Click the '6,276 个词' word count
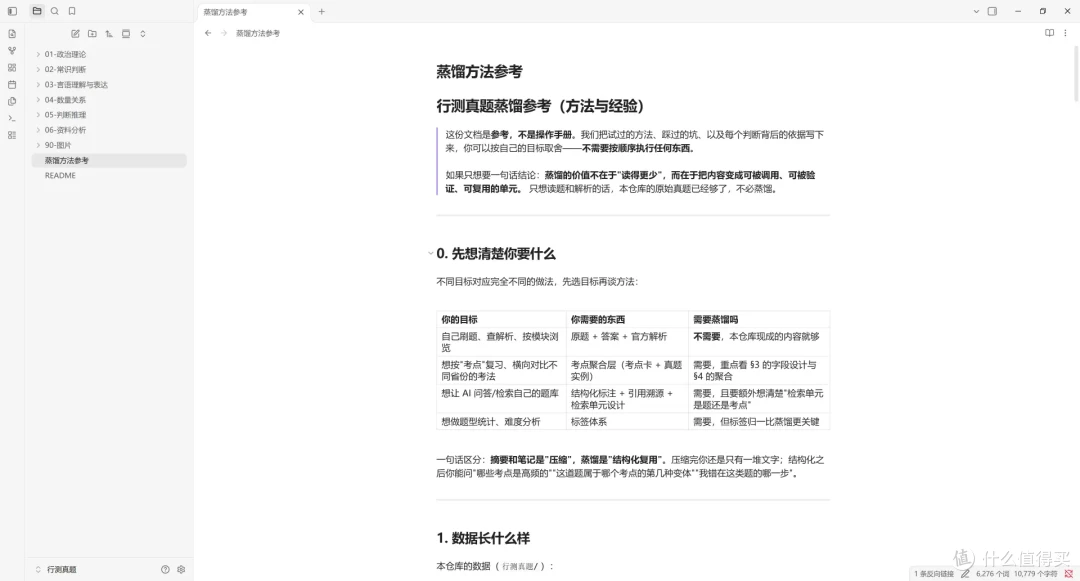 (991, 573)
